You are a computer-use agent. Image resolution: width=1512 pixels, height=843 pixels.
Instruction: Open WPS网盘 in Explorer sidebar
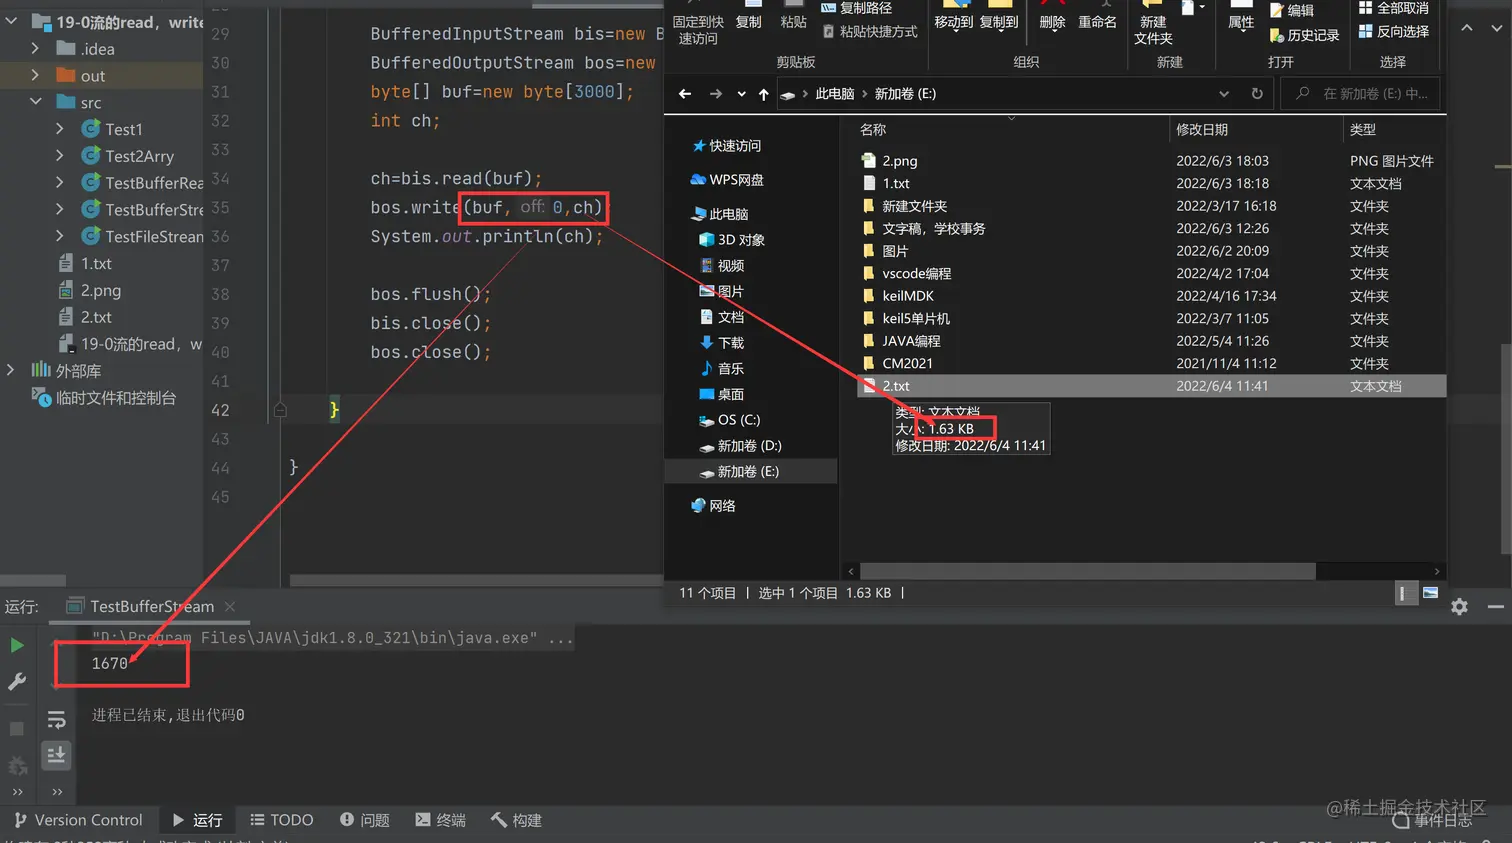(x=727, y=180)
